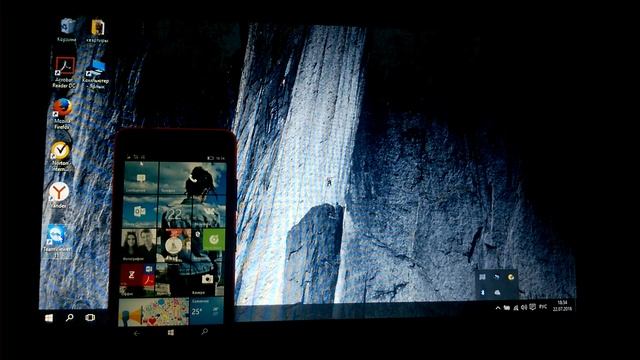This screenshot has height=360, width=640.
Task: Open the Recycle Bin desktop icon
Action: [67, 30]
